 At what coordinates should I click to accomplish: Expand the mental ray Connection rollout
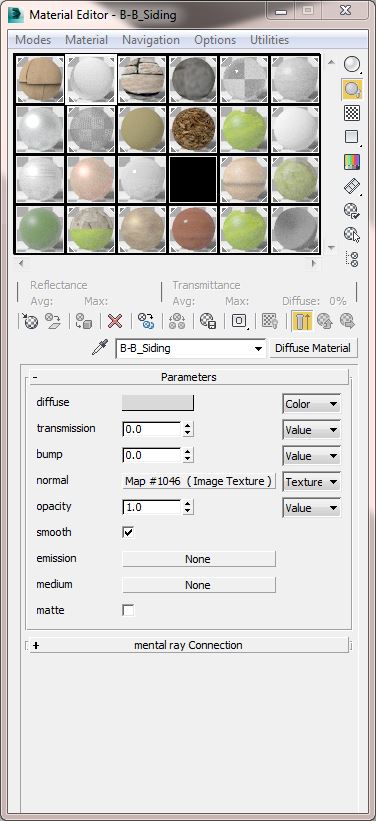tap(189, 645)
